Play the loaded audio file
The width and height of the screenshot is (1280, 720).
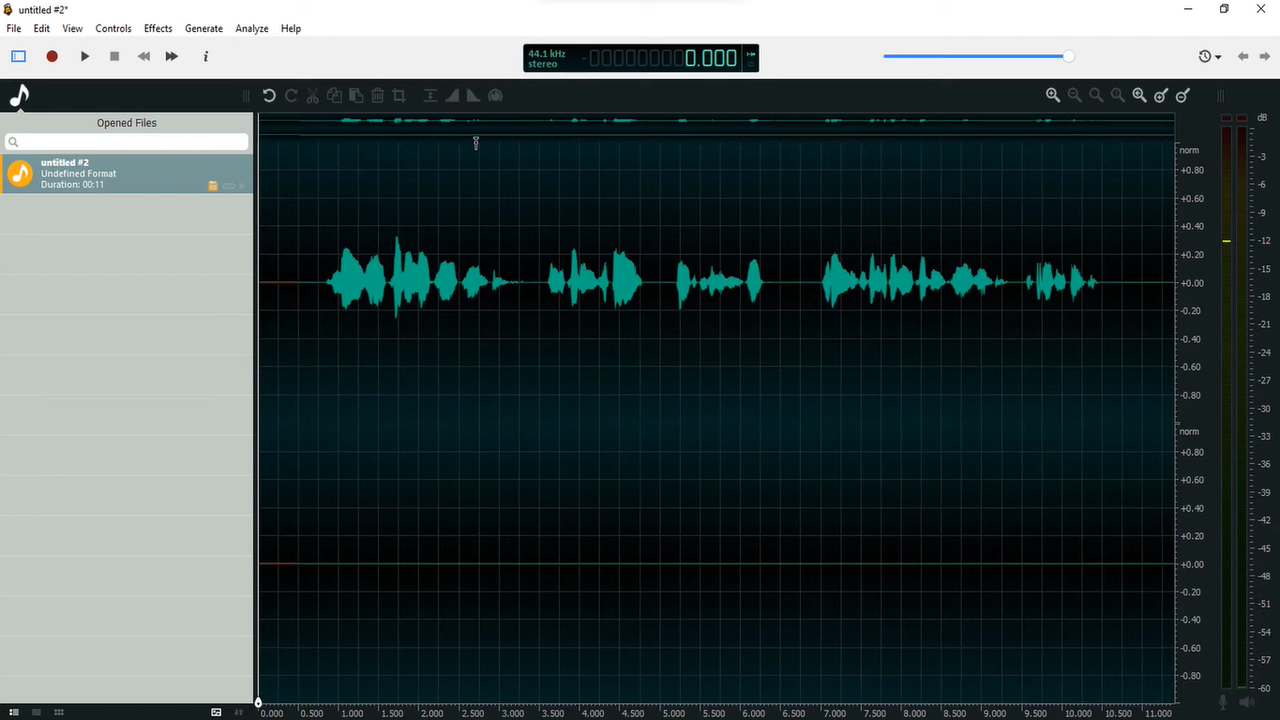point(84,56)
